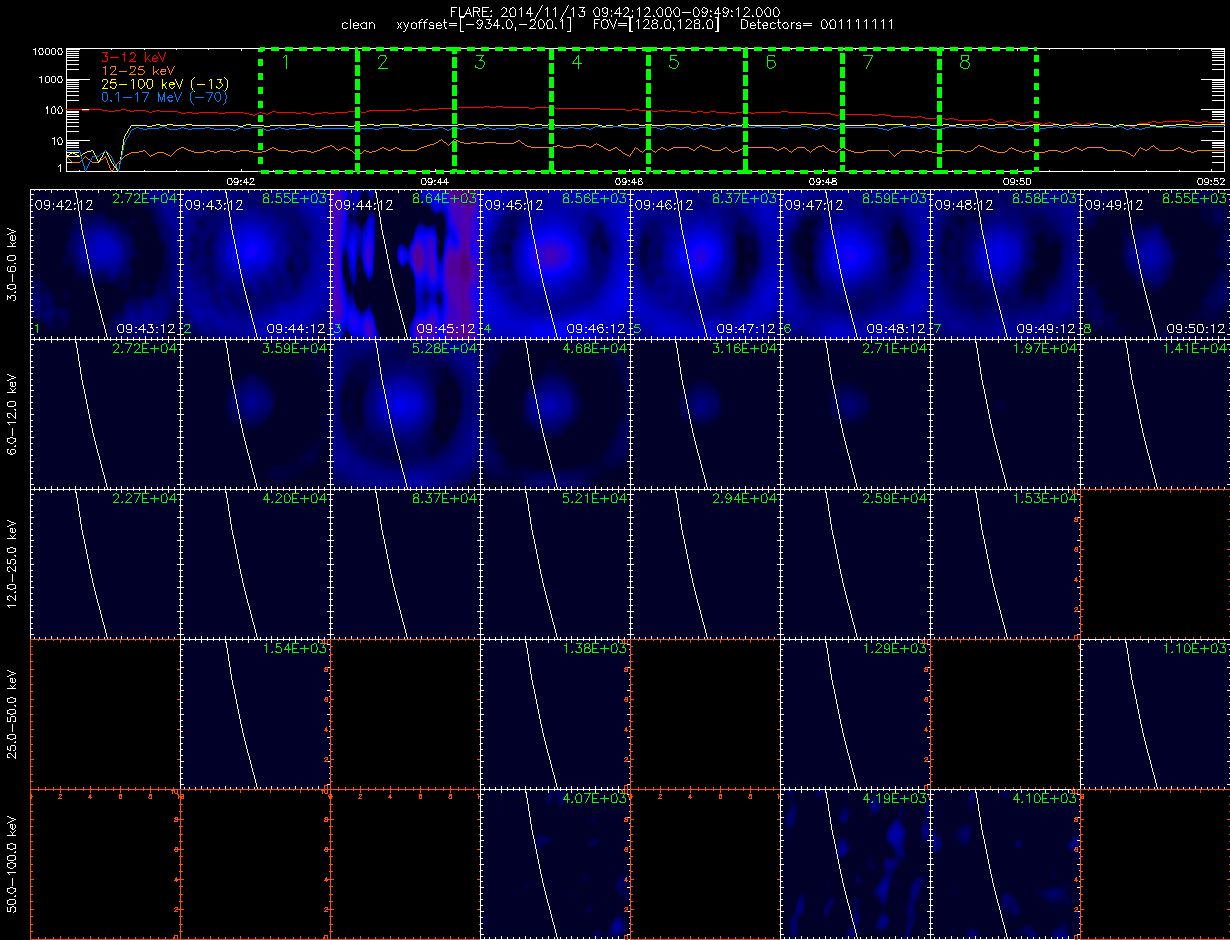Viewport: 1230px width, 940px height.
Task: Click the 'clean' algorithm label
Action: [x=358, y=23]
